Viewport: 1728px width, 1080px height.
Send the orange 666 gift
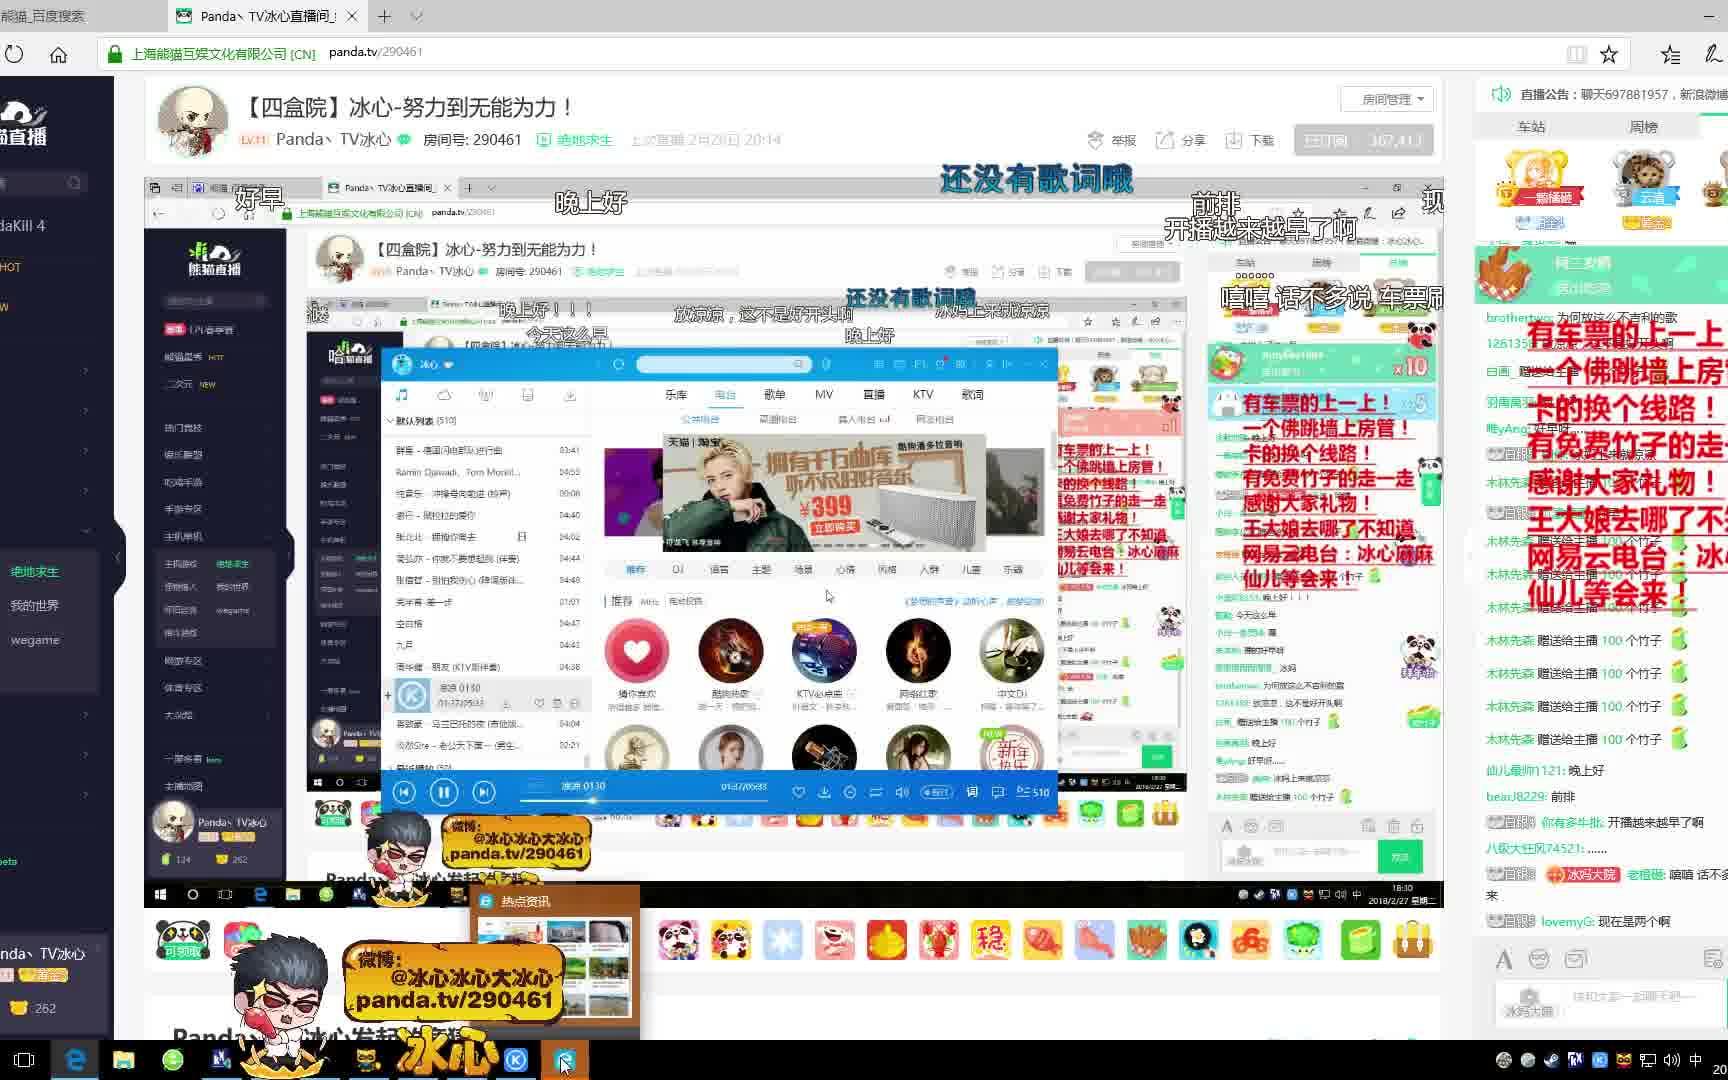[1250, 940]
